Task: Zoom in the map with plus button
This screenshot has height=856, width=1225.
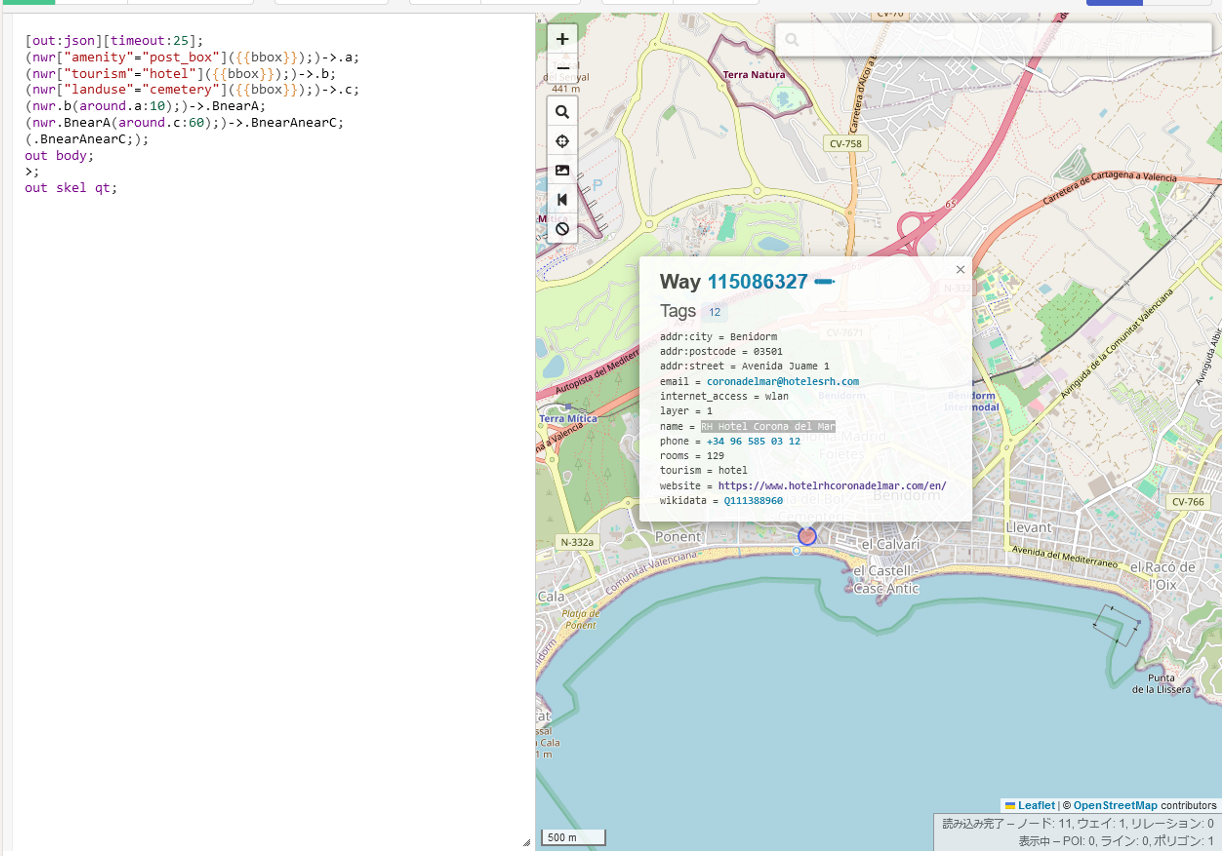Action: [x=562, y=39]
